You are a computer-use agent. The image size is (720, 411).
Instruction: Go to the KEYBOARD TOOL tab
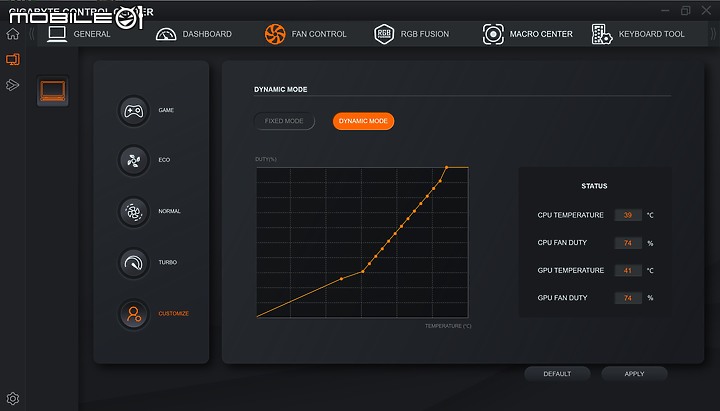click(x=652, y=34)
